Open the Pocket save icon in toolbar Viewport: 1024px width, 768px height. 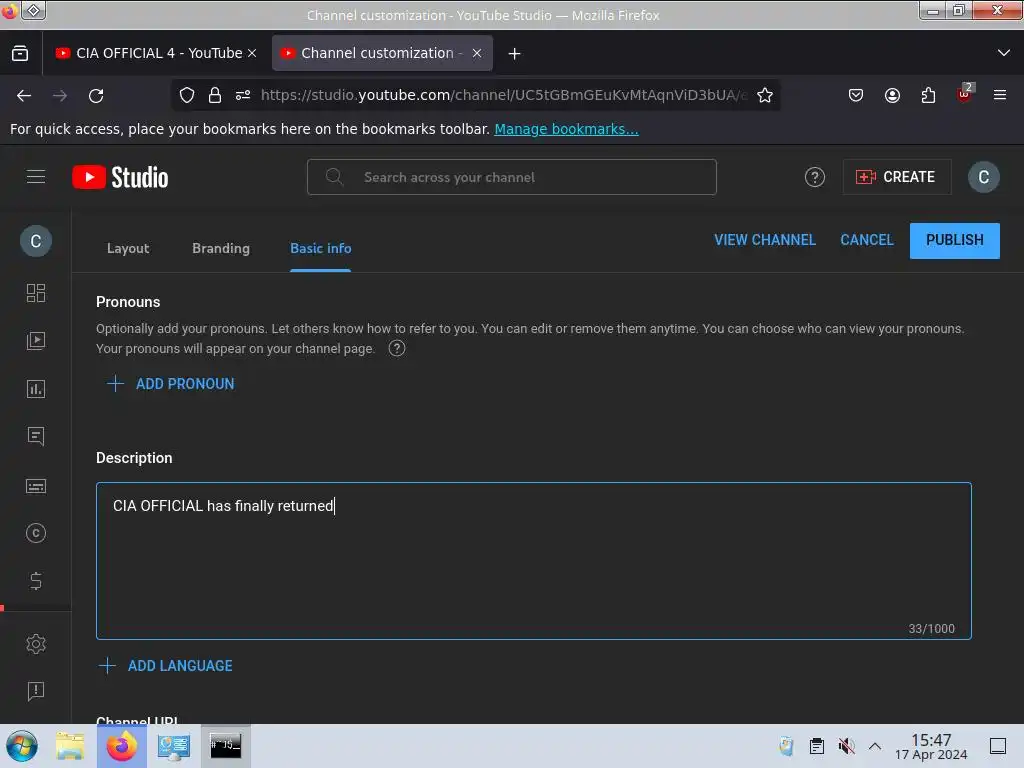click(x=856, y=95)
